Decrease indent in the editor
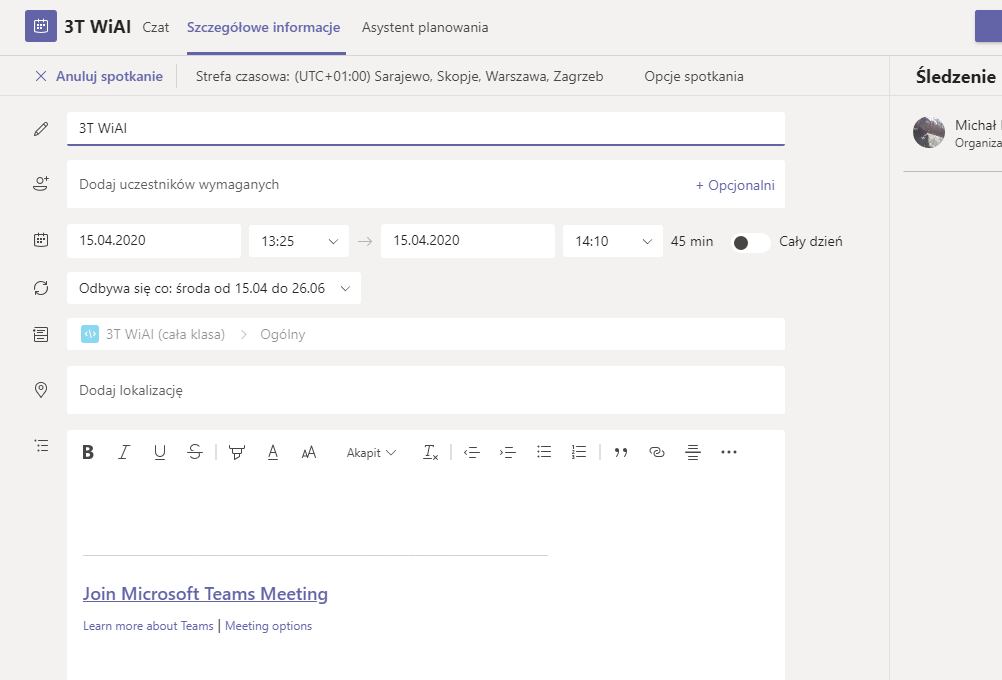The height and width of the screenshot is (680, 1002). click(x=472, y=452)
